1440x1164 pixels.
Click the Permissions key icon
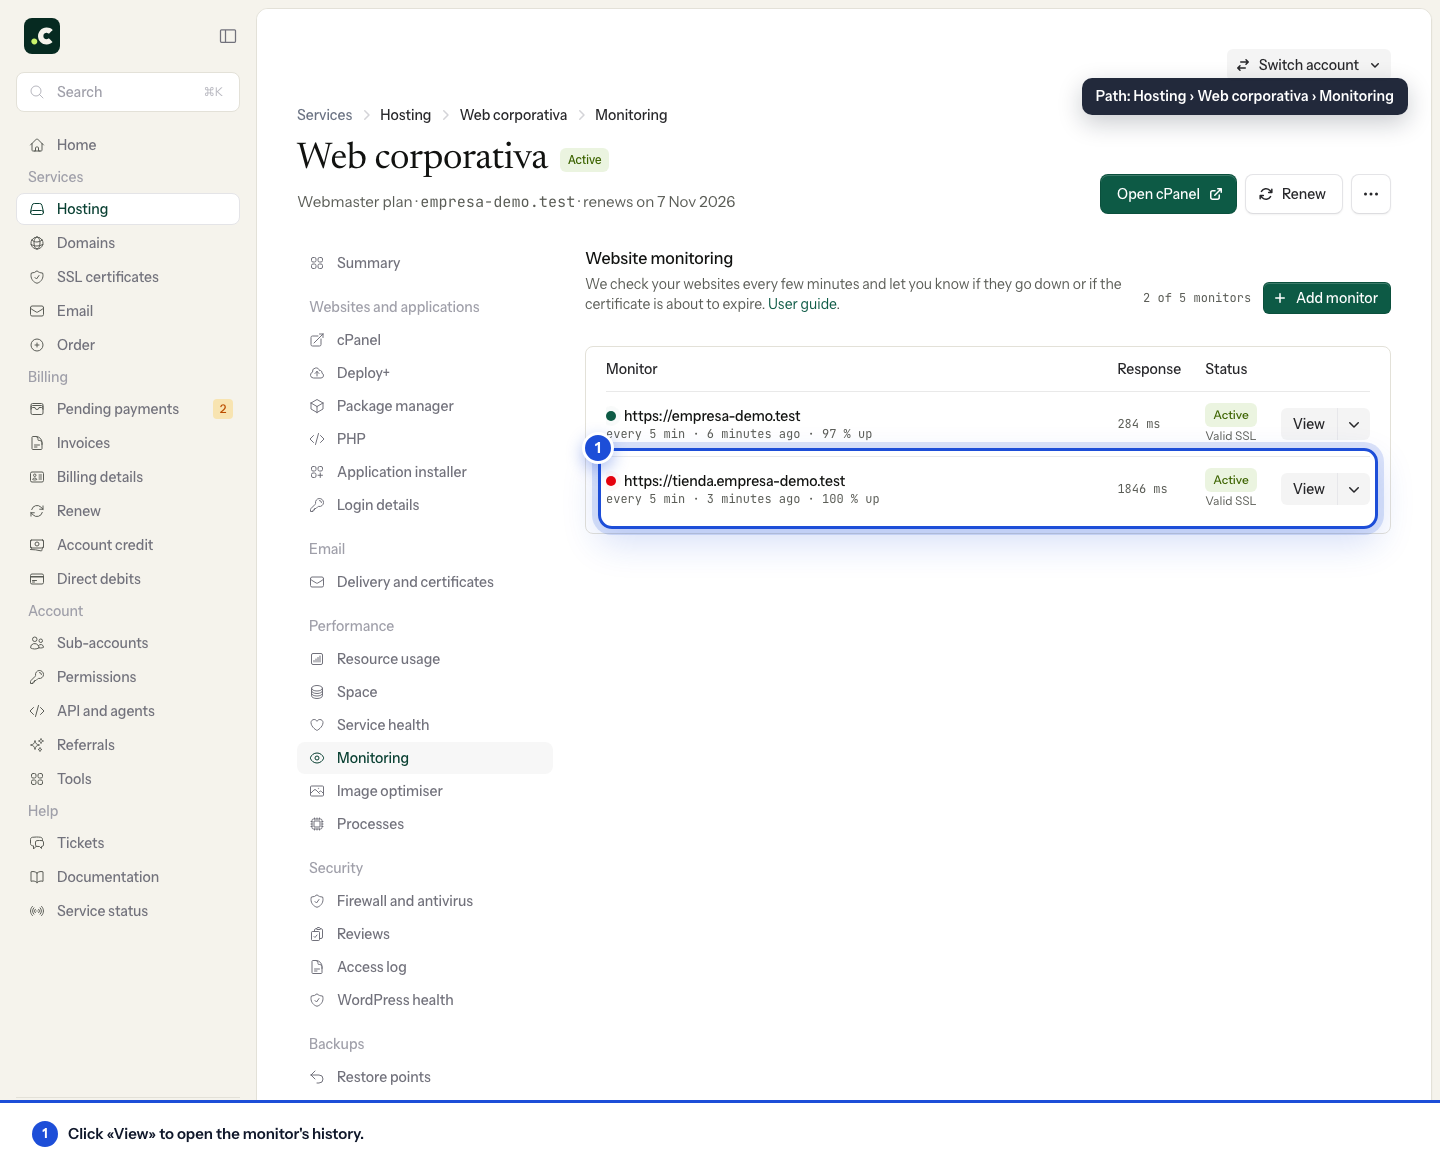pos(37,677)
